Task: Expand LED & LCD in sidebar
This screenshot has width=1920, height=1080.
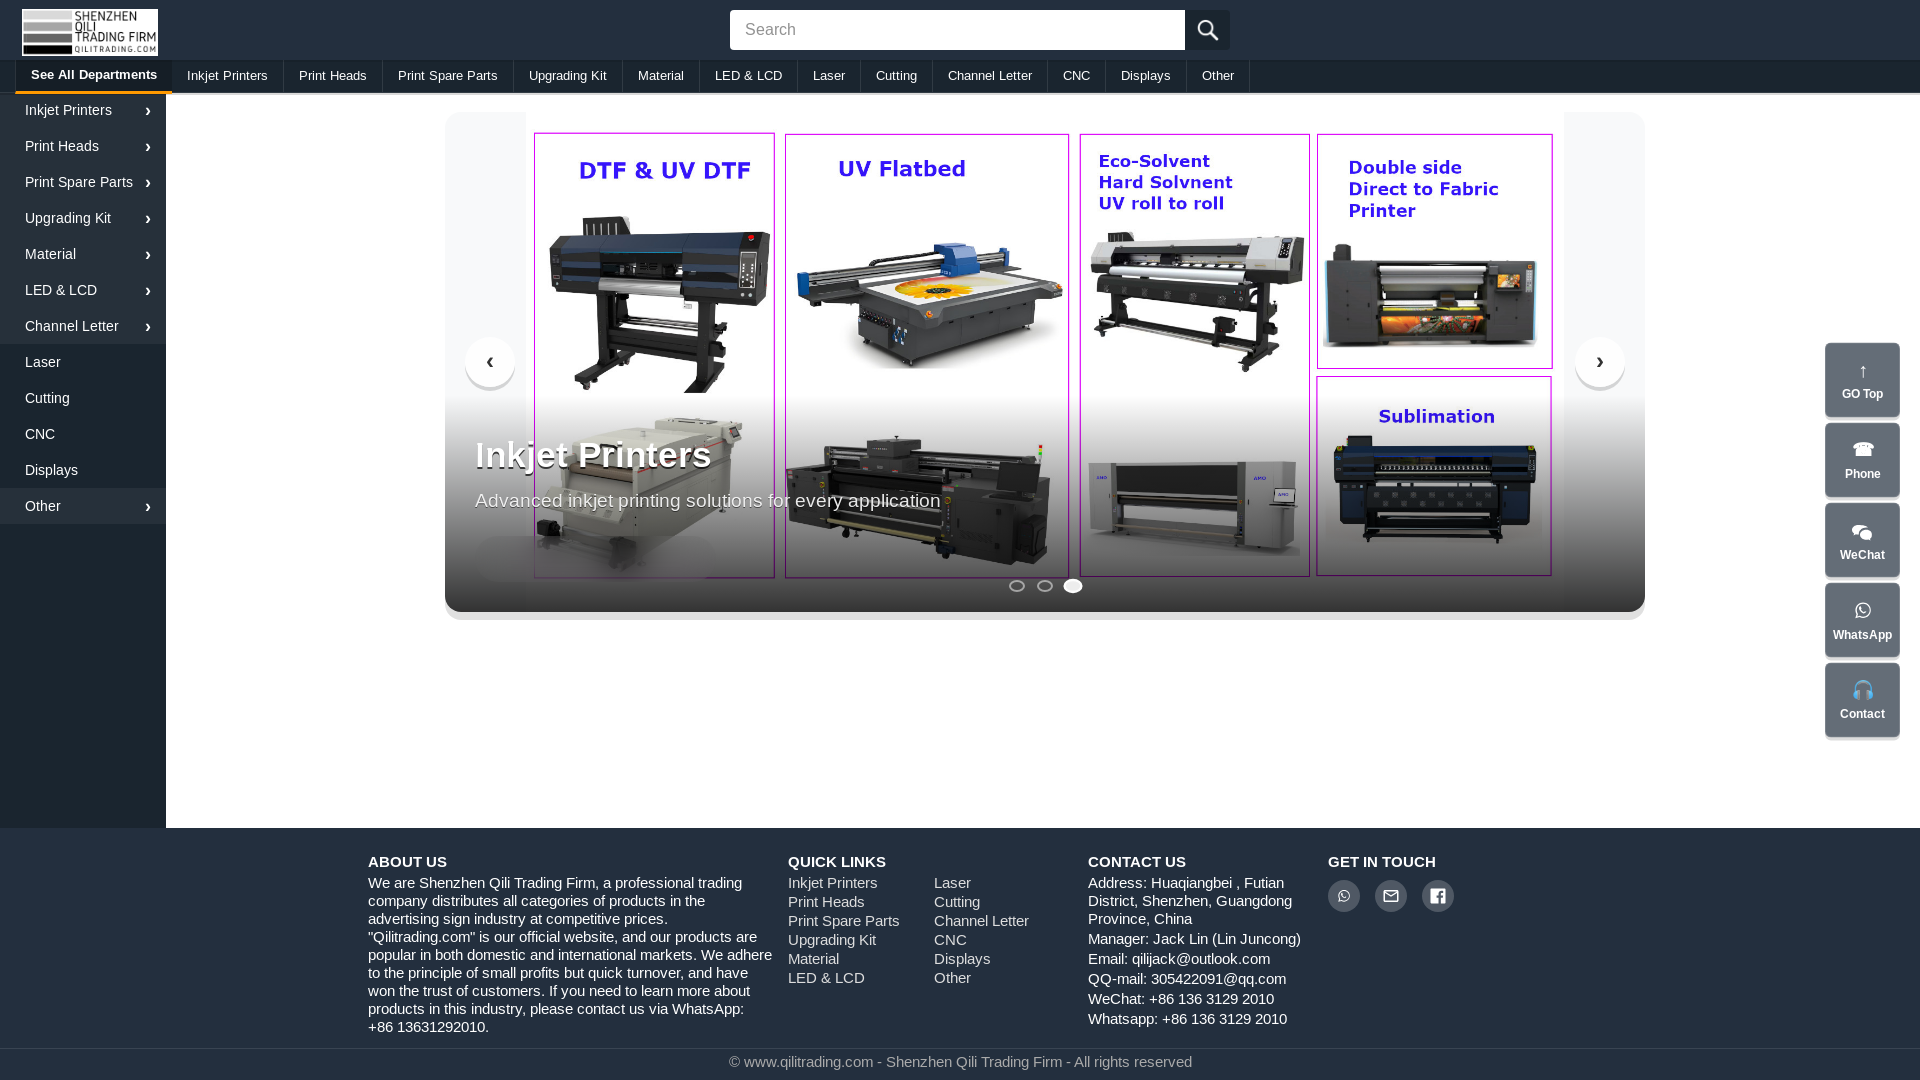Action: [x=83, y=290]
